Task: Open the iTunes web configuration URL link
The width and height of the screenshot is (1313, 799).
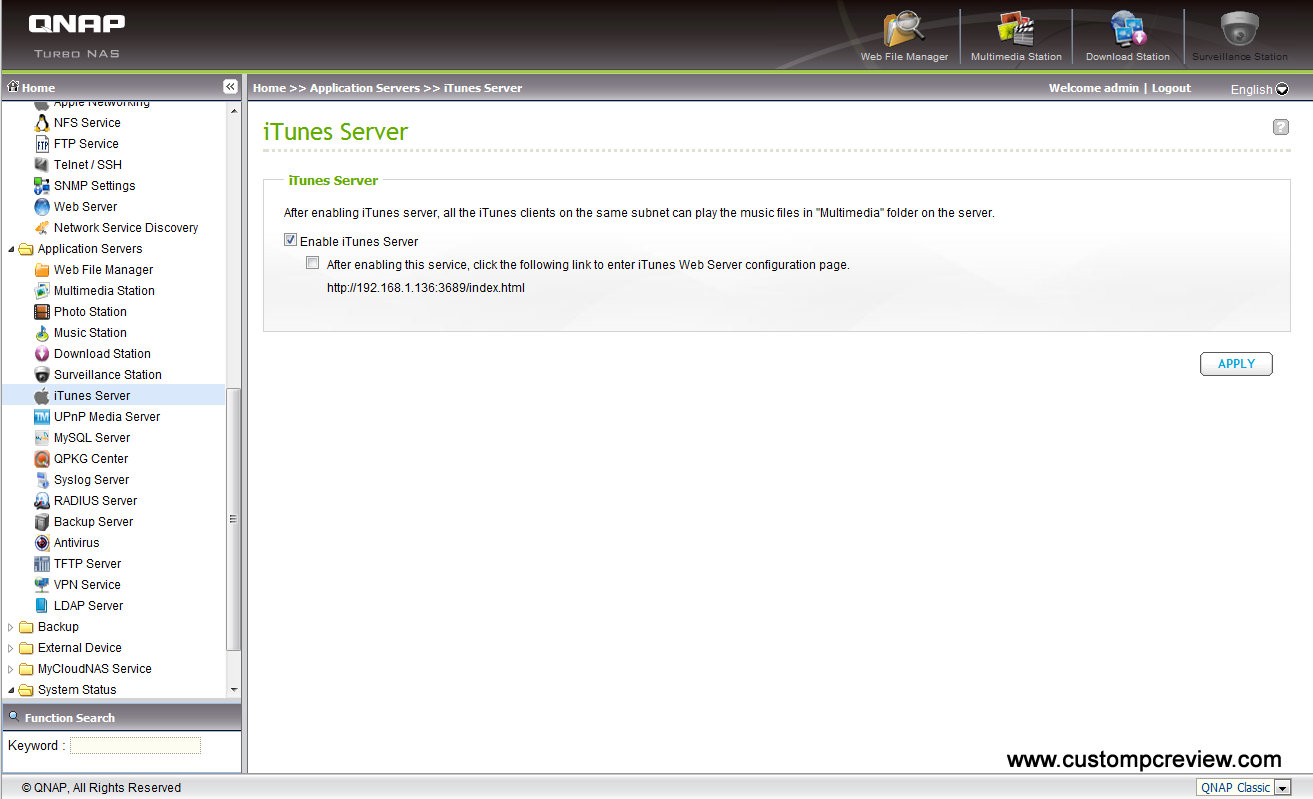Action: (426, 288)
